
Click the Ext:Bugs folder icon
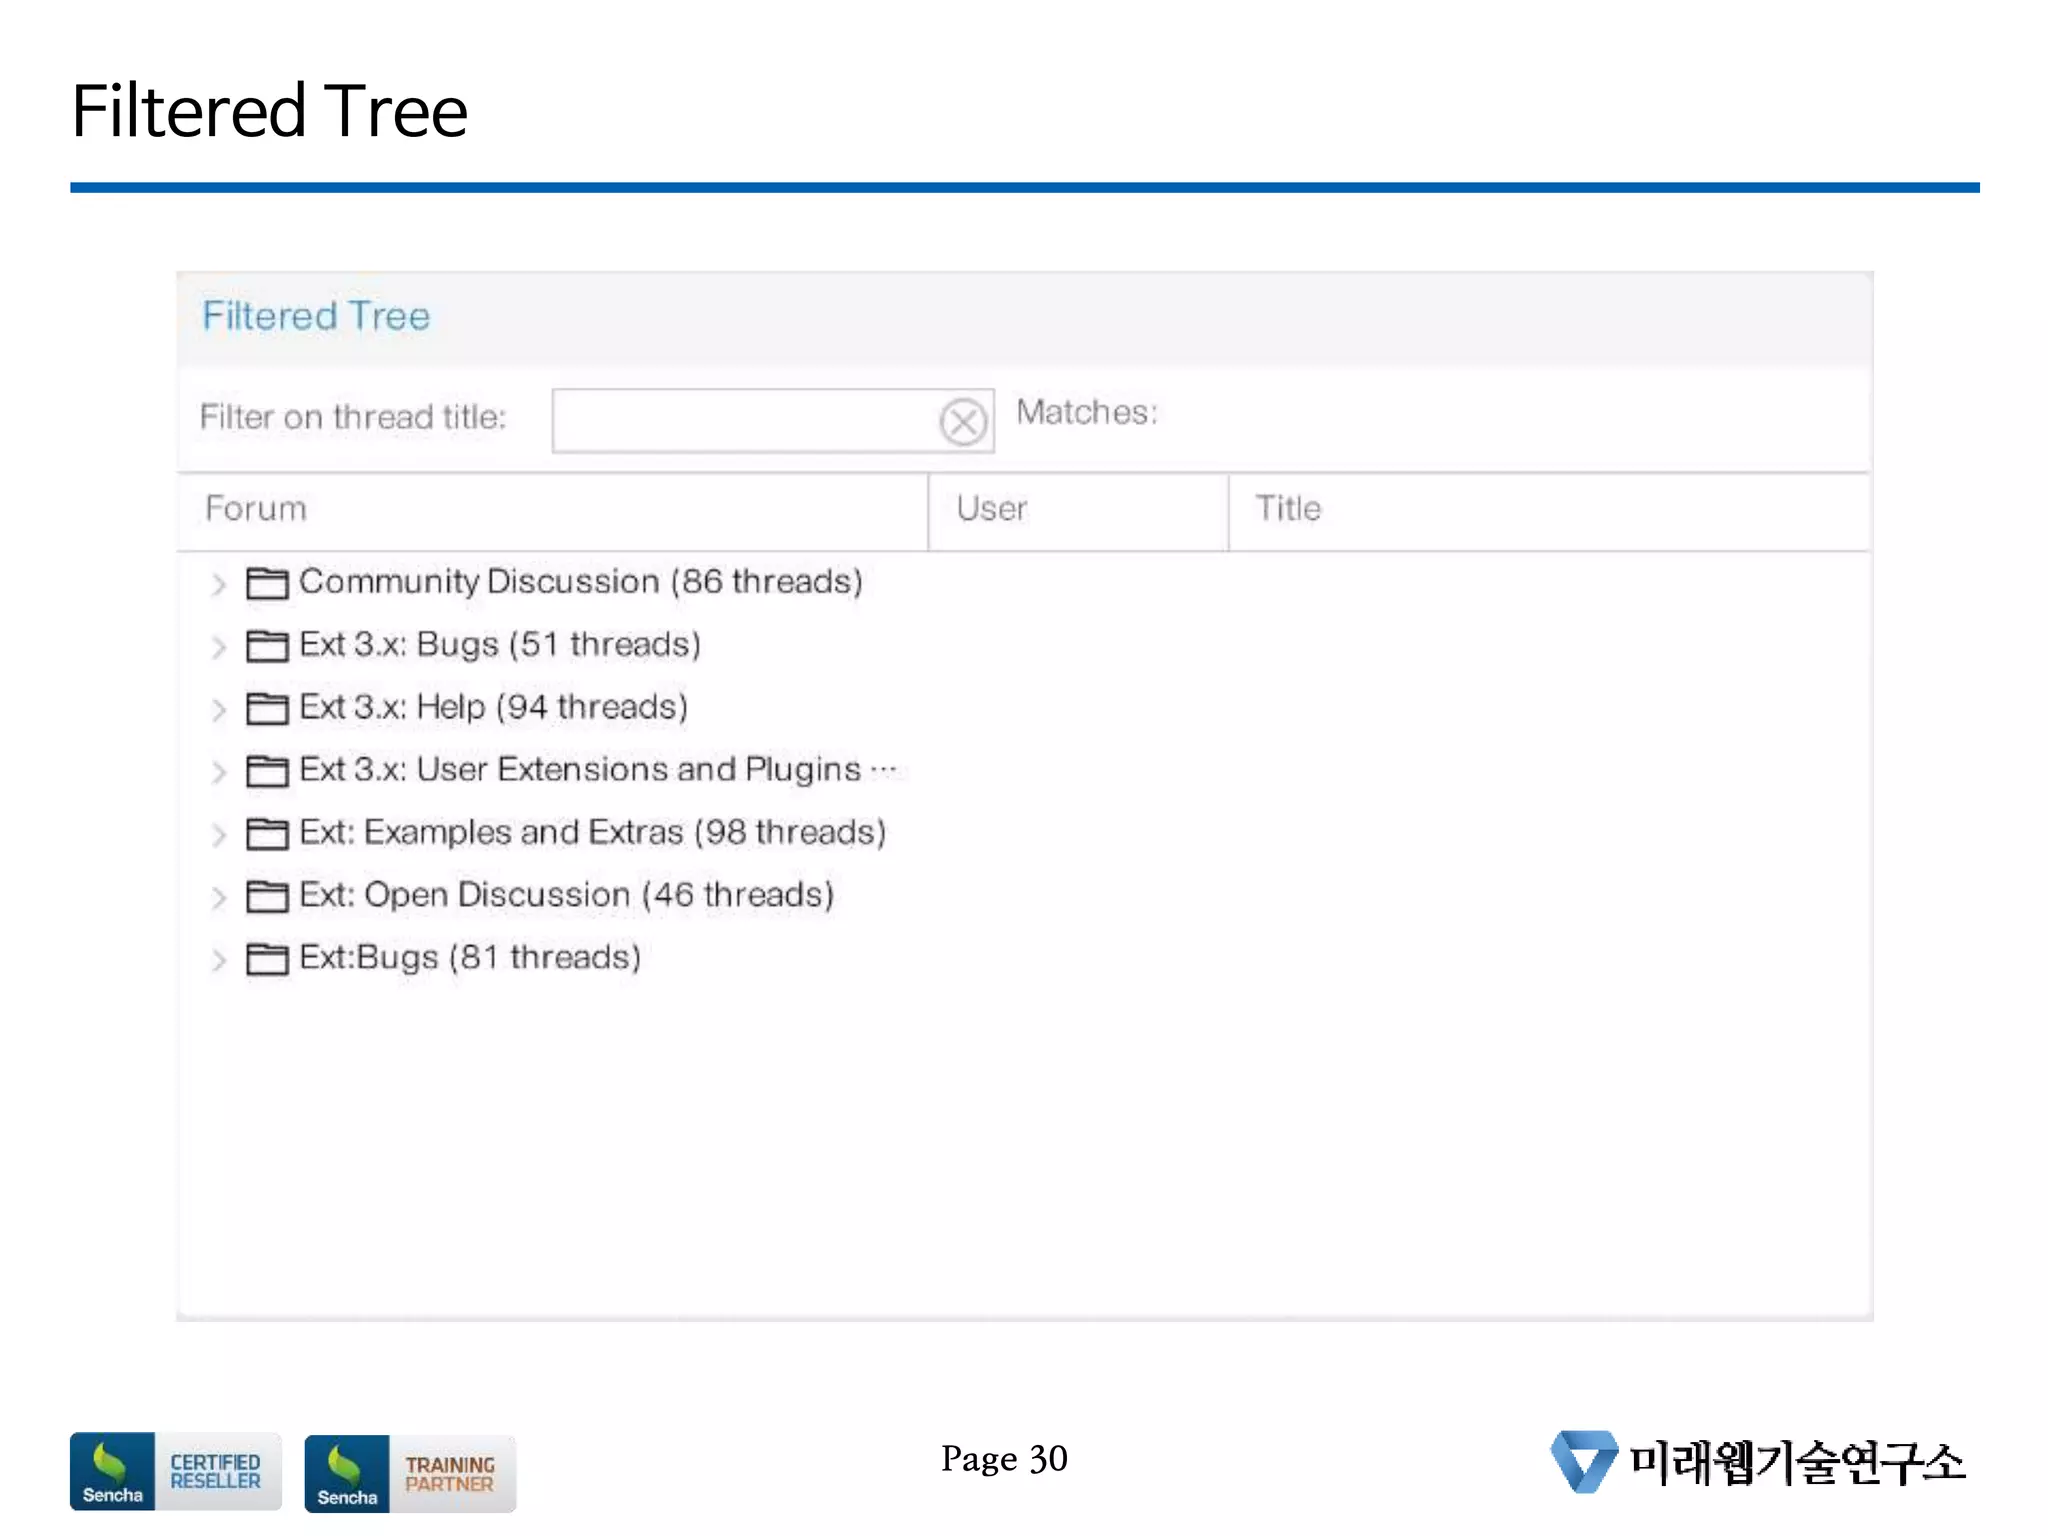pyautogui.click(x=267, y=959)
